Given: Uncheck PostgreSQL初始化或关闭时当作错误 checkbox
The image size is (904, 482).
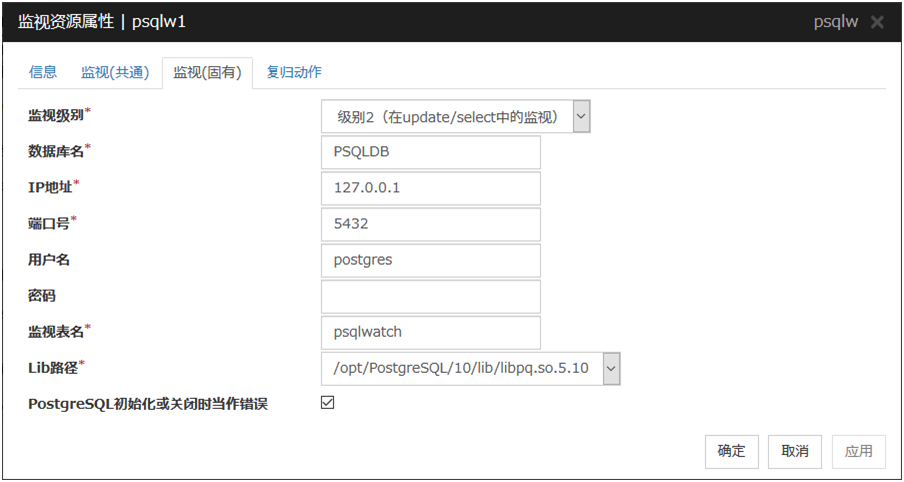Looking at the screenshot, I should click(x=327, y=403).
